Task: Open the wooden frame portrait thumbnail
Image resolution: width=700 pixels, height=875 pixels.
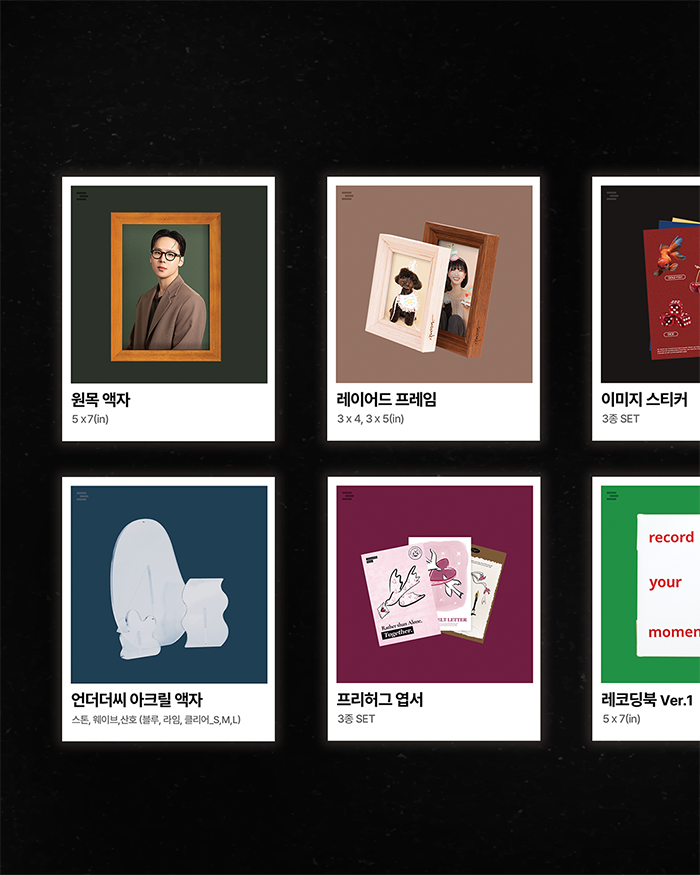Action: (x=169, y=285)
